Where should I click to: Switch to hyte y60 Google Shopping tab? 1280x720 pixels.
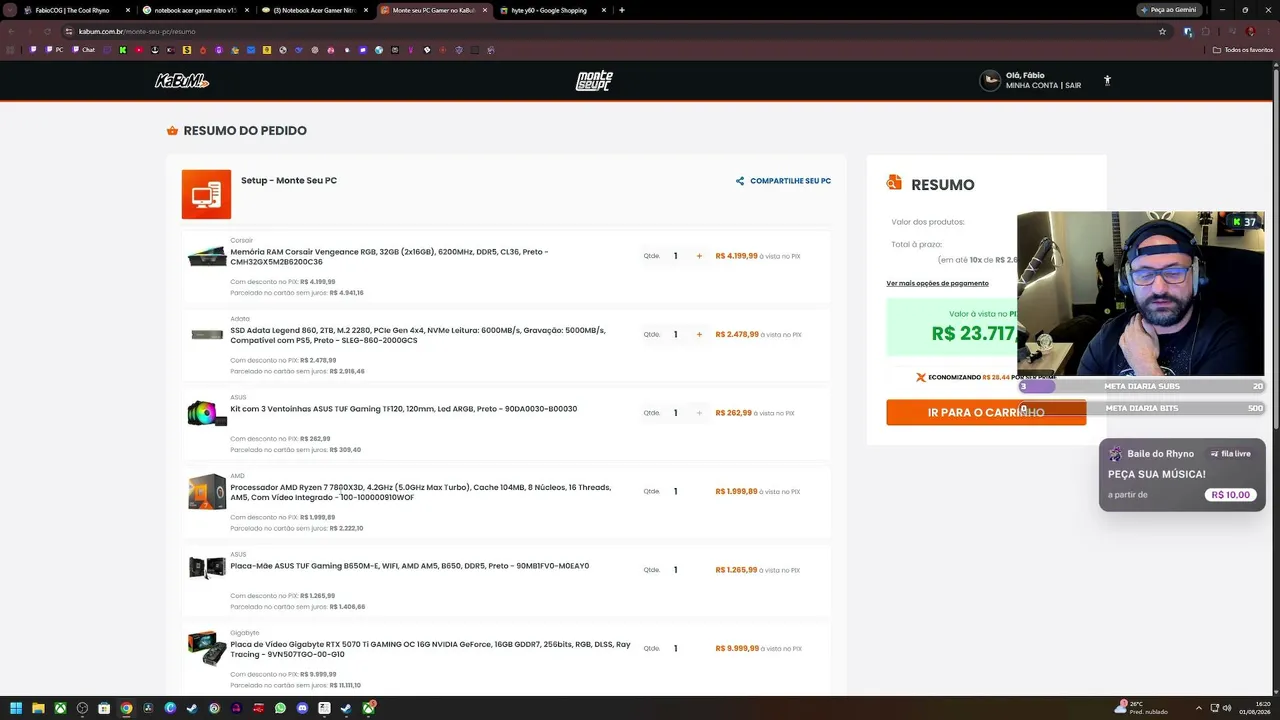553,10
